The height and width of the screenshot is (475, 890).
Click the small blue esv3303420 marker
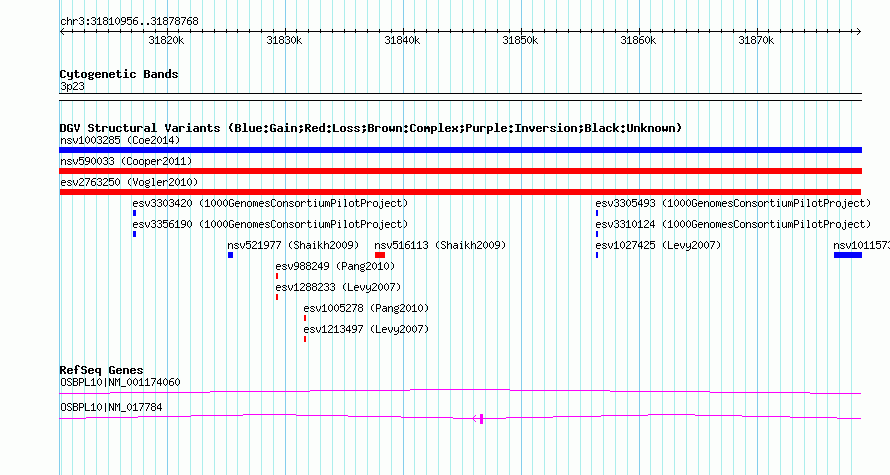(135, 213)
